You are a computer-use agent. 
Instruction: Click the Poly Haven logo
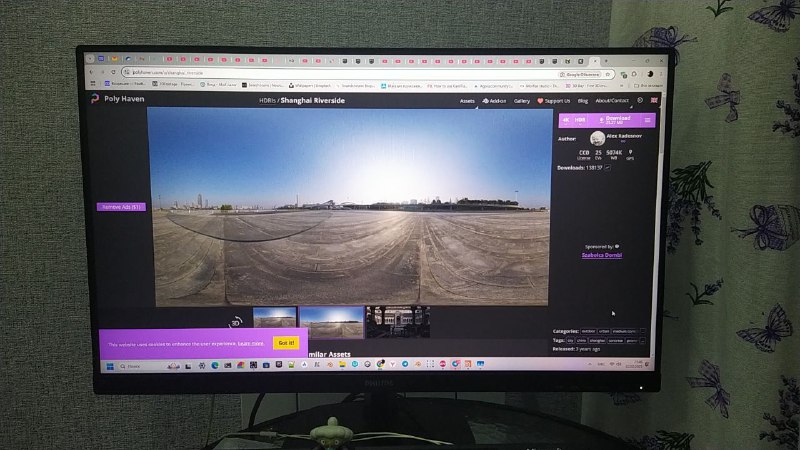(x=117, y=98)
